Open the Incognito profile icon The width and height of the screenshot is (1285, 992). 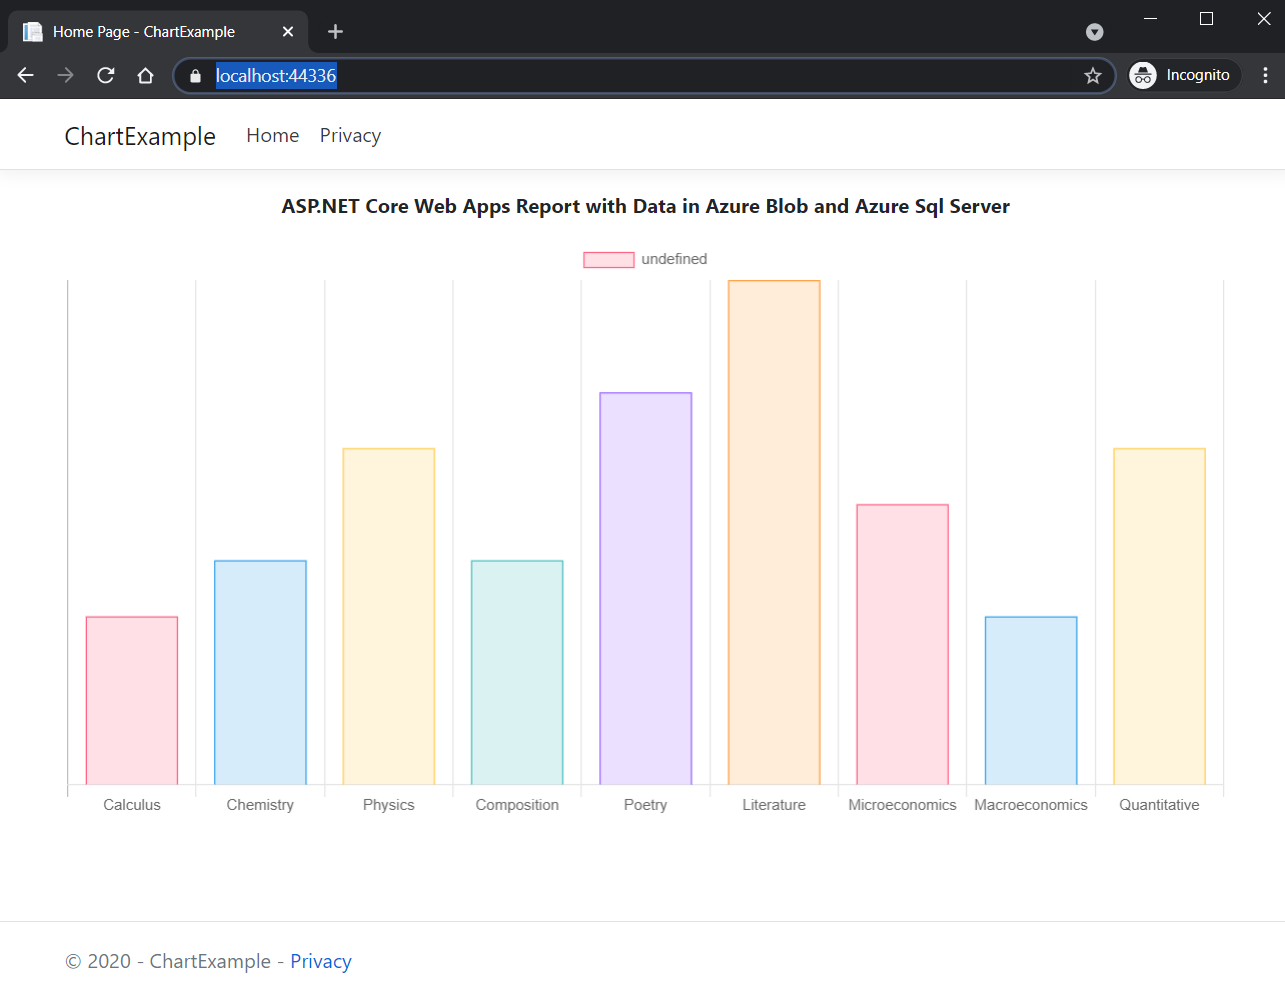coord(1142,74)
